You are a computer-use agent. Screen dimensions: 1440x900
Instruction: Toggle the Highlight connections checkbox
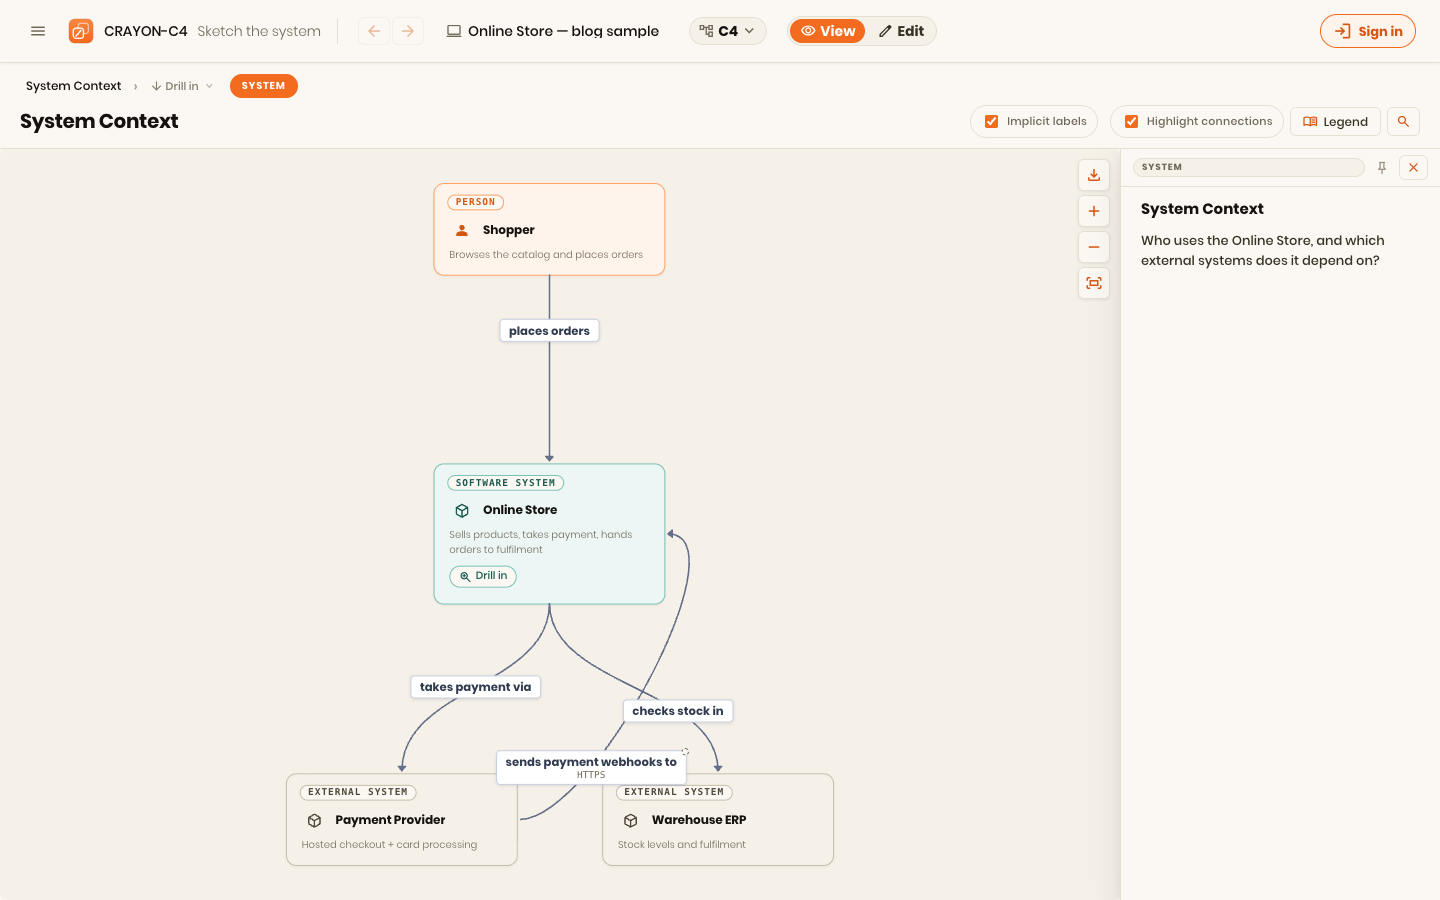[1132, 121]
